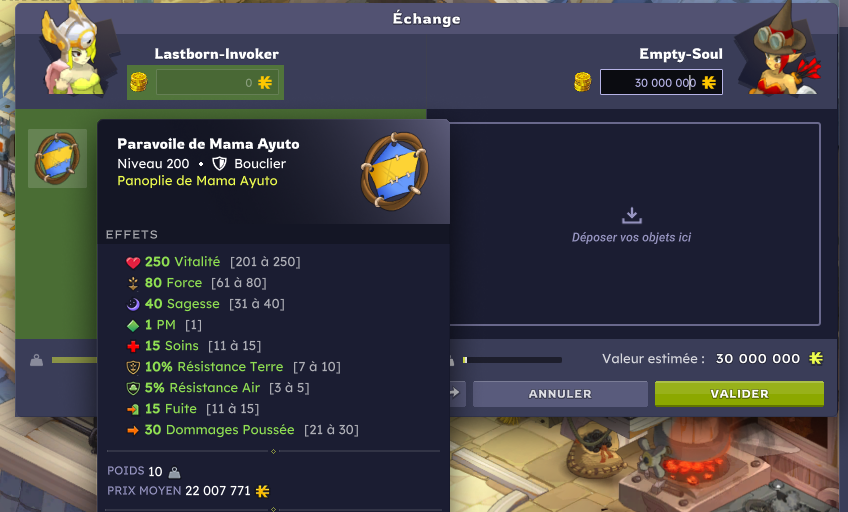Click the Paravoile shield item slot
Image resolution: width=848 pixels, height=512 pixels.
[57, 158]
